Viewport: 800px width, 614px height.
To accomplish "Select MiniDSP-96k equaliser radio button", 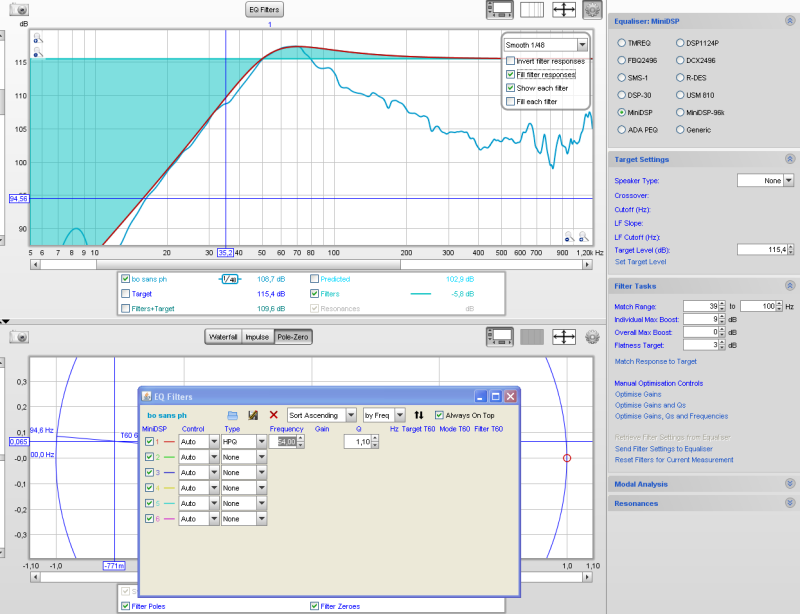I will coord(680,112).
